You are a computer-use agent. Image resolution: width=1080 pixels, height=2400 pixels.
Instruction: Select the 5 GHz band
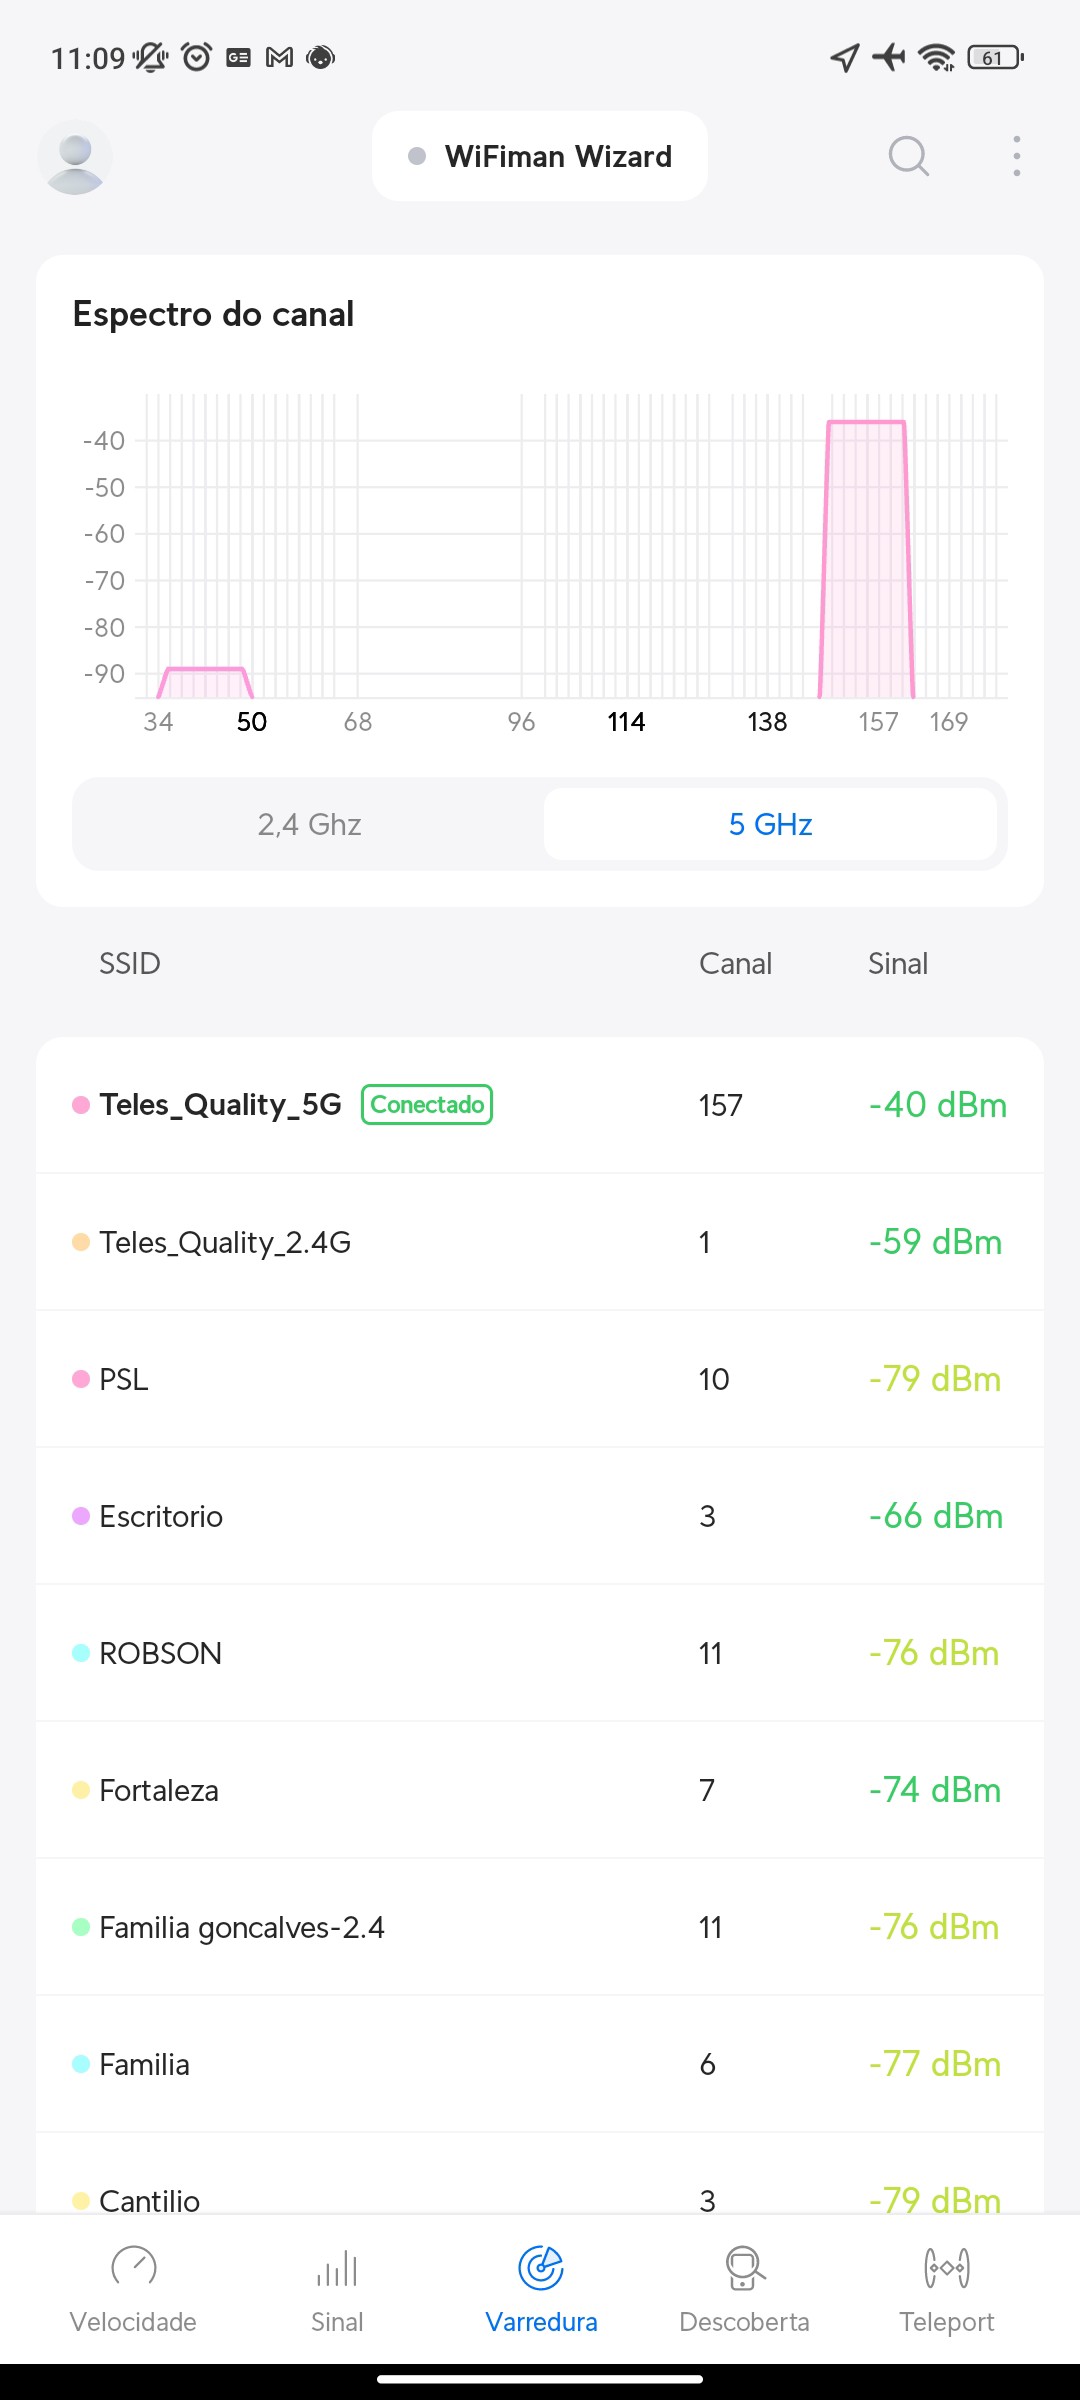click(770, 824)
